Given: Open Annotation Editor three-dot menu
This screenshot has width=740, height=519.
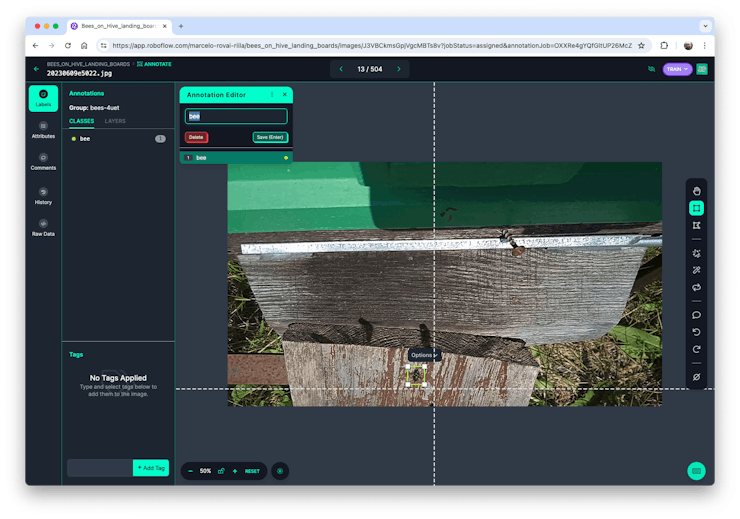Looking at the screenshot, I should (272, 94).
